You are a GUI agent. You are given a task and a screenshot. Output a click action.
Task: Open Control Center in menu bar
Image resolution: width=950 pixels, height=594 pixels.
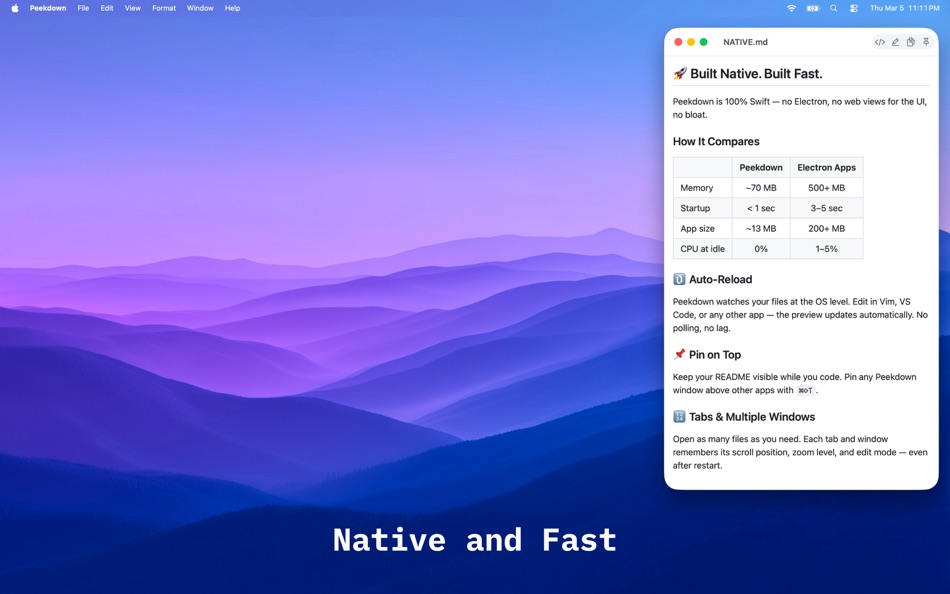[854, 8]
